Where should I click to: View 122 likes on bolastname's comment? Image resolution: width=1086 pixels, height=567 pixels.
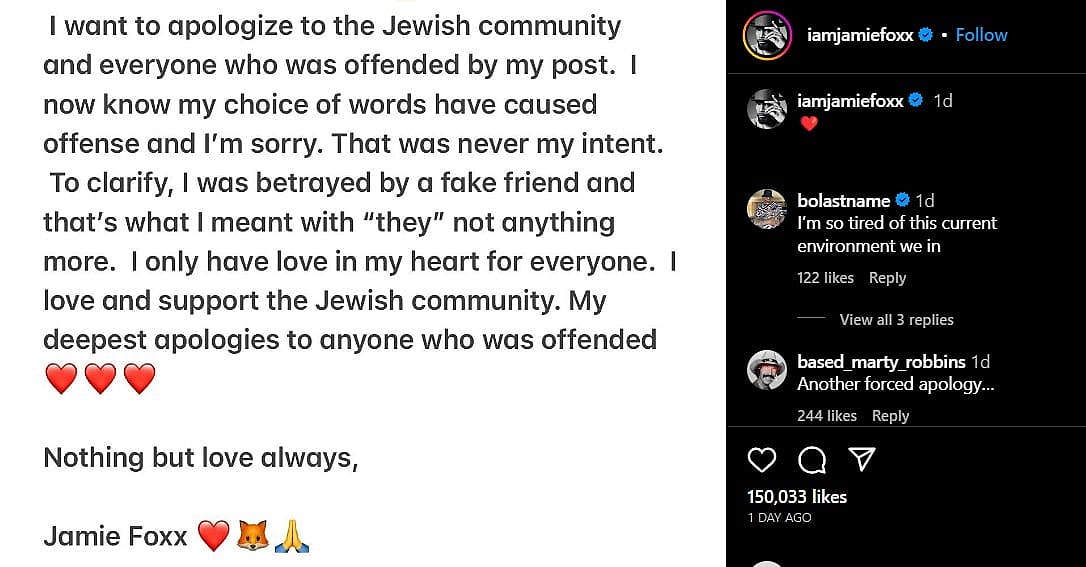(825, 278)
